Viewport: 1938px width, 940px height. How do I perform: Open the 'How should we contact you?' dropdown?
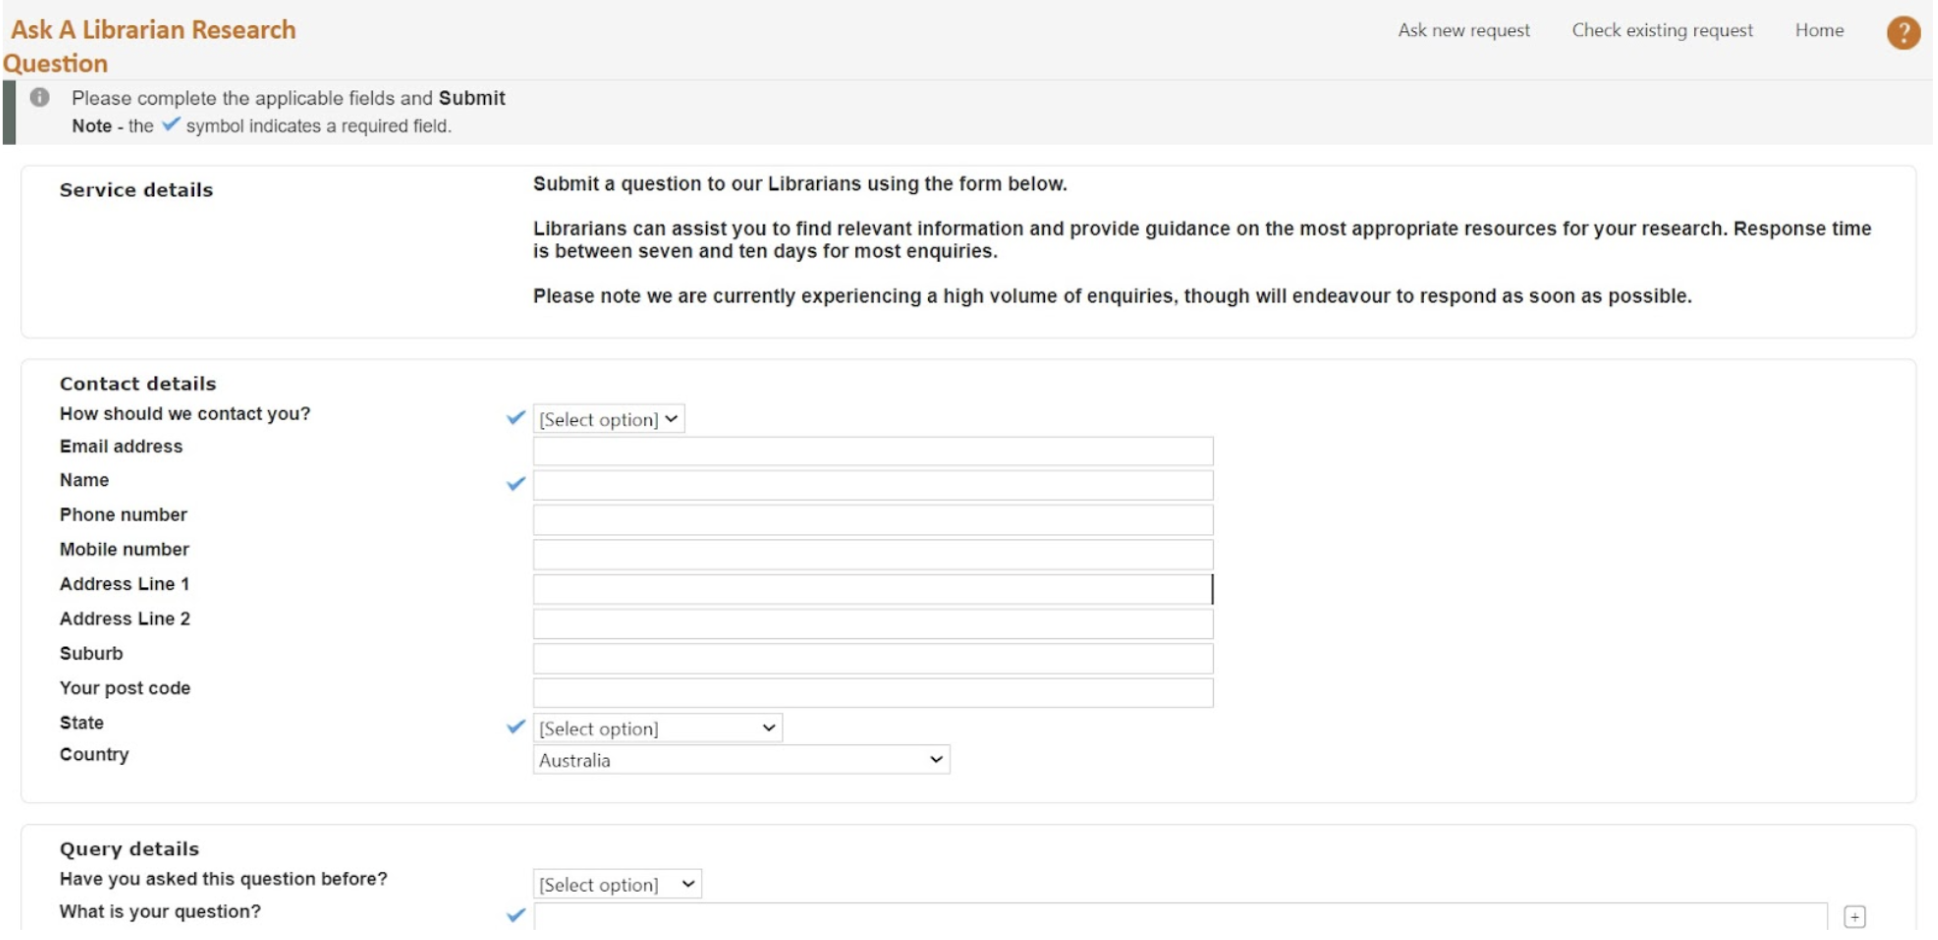pos(609,419)
